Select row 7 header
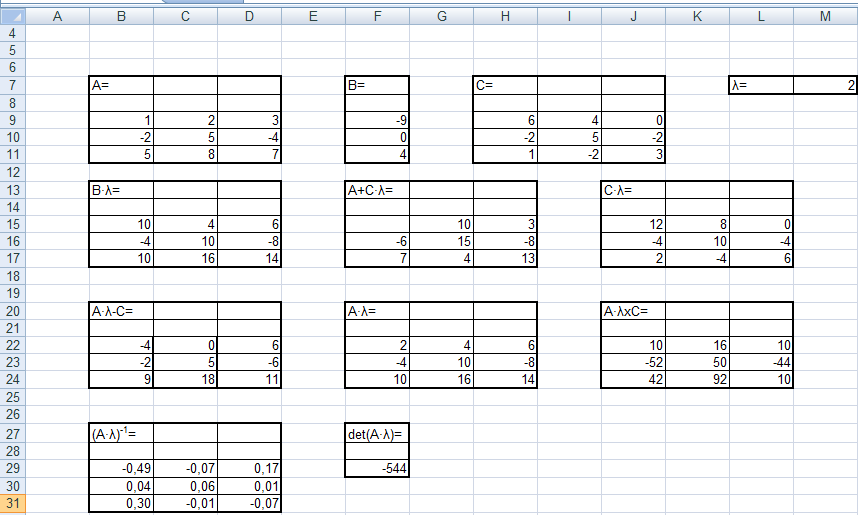The height and width of the screenshot is (515, 858). tap(13, 85)
